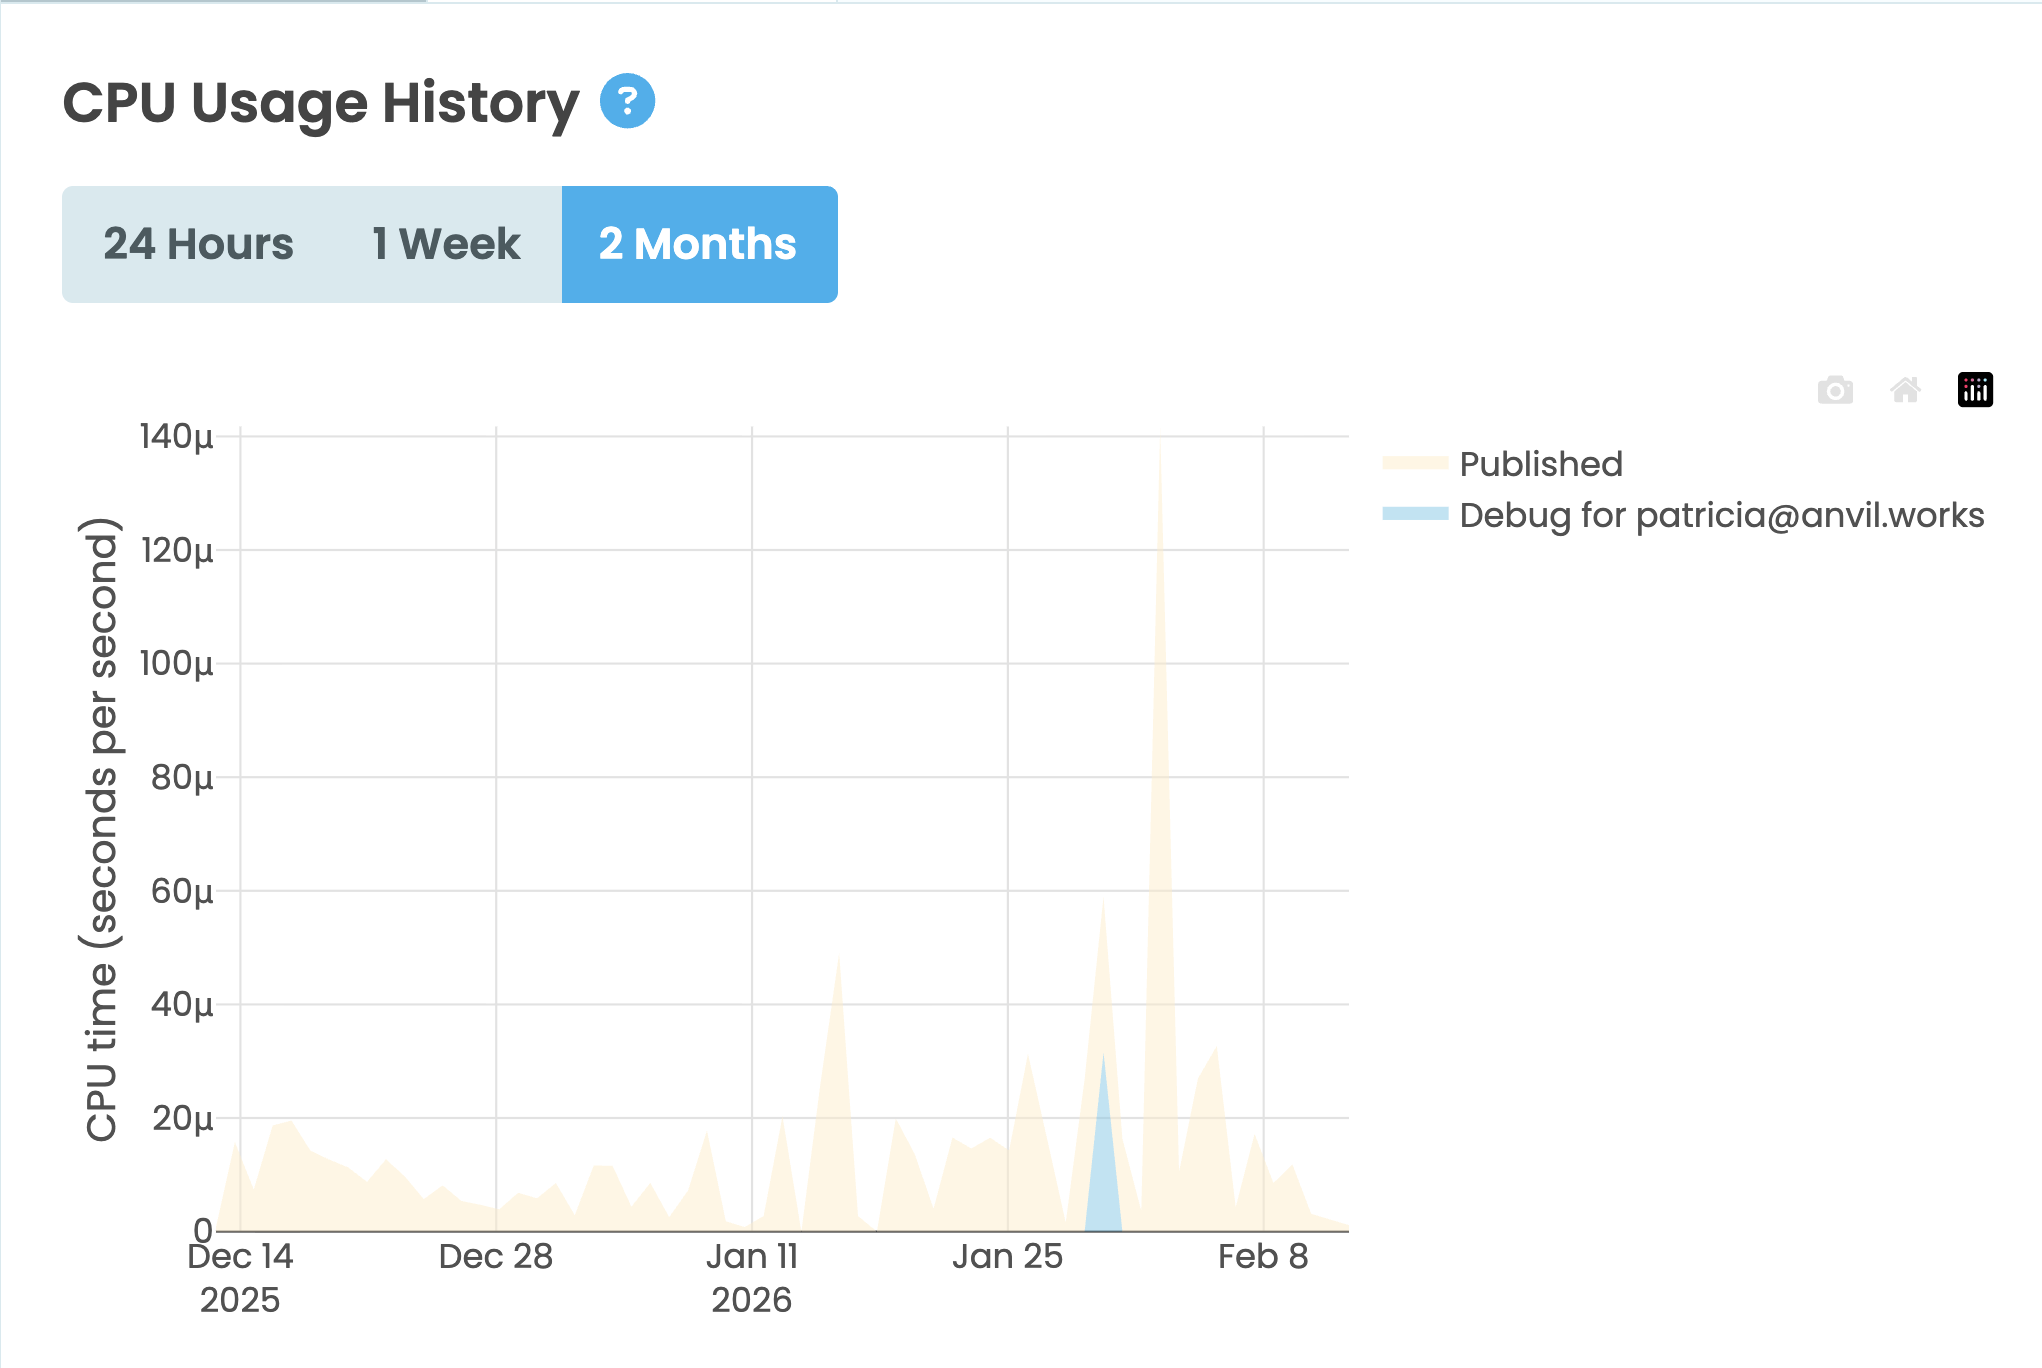Hide the Debug for patricia@anvil.works series

(x=1721, y=515)
